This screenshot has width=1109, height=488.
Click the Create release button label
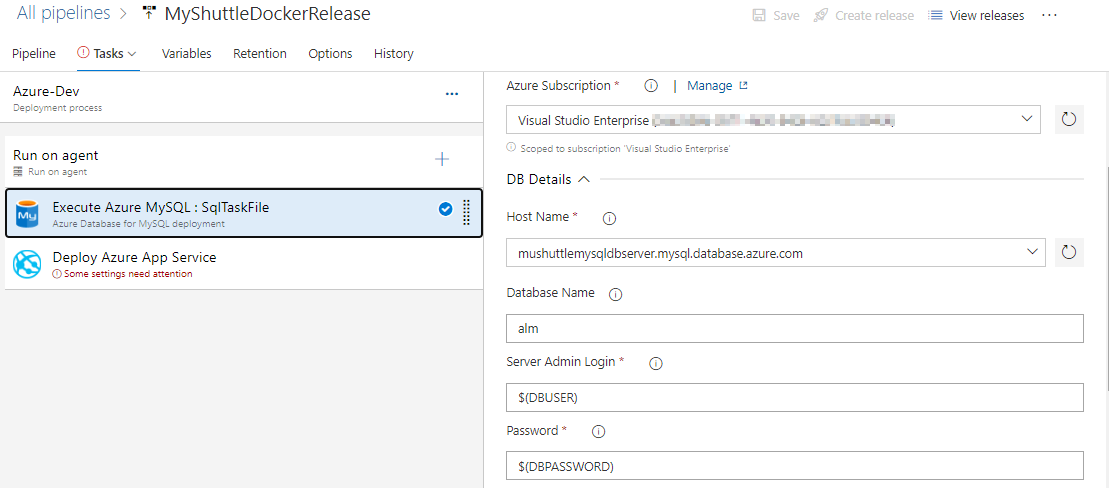(x=875, y=16)
